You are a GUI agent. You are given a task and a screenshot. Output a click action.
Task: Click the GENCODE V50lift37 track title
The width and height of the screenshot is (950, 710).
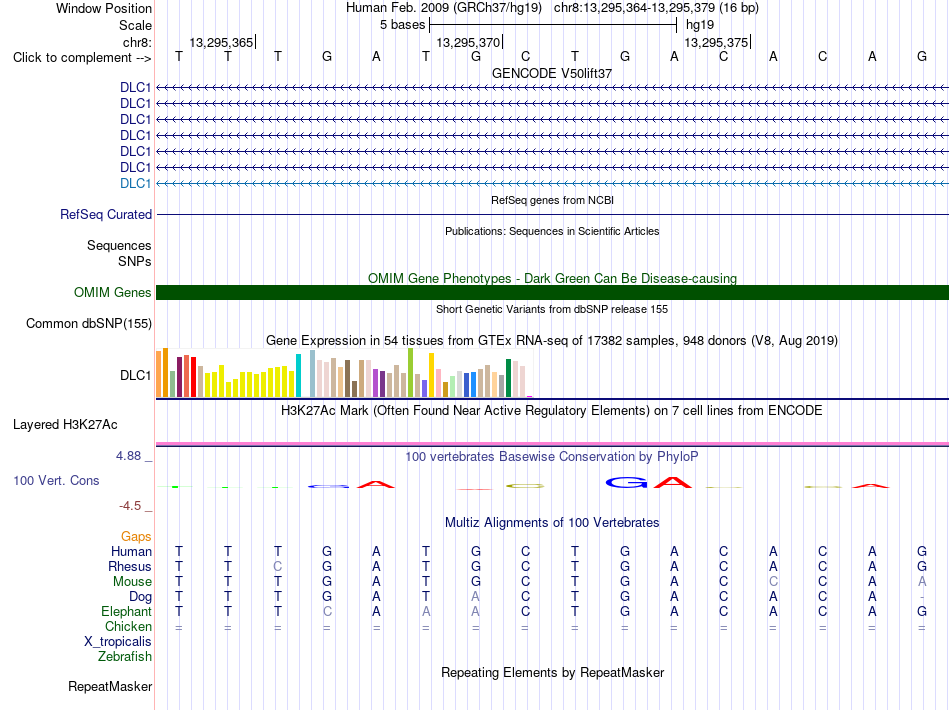[x=552, y=73]
